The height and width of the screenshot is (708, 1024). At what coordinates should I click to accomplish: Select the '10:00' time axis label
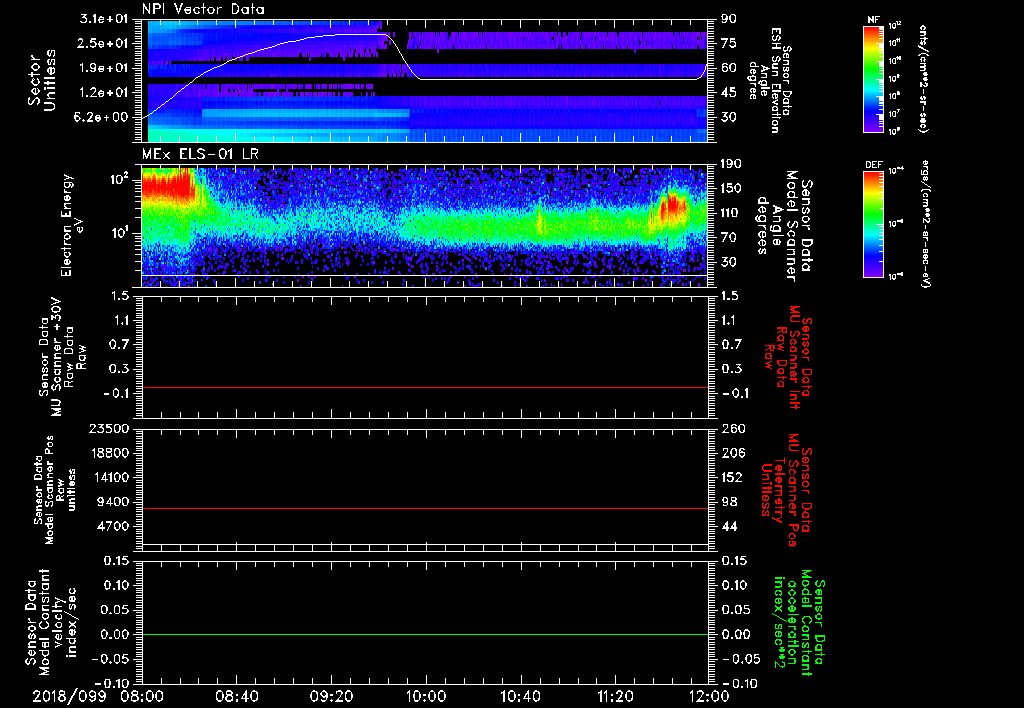click(426, 696)
